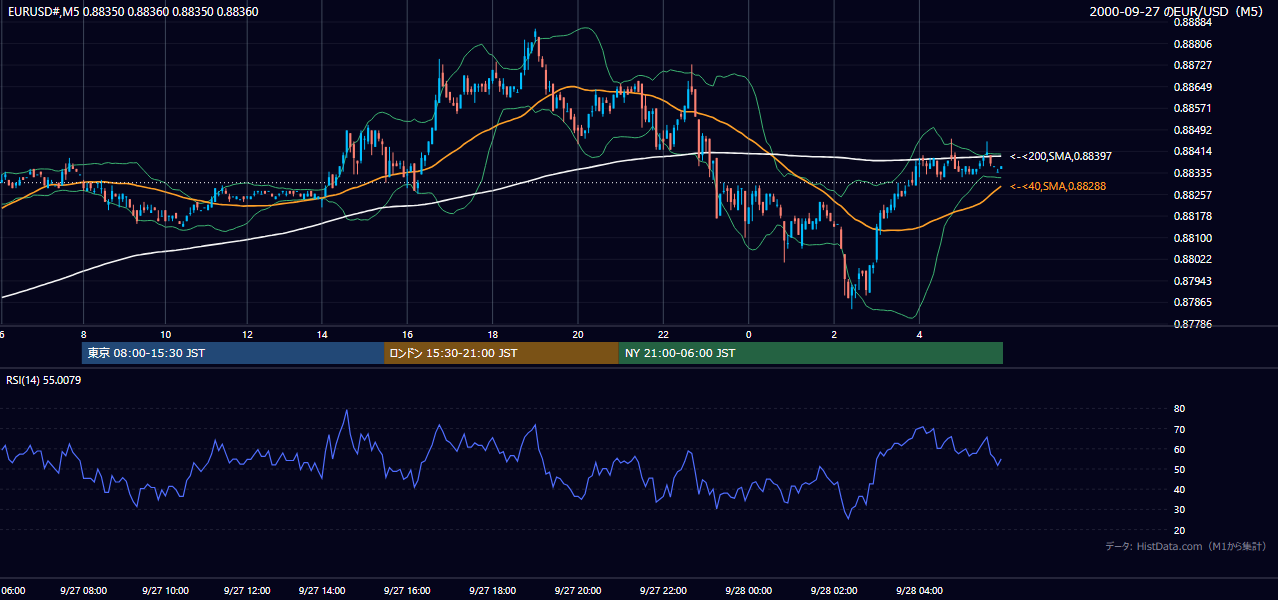
Task: Select the 40 SMA label 0.88288
Action: [1058, 186]
